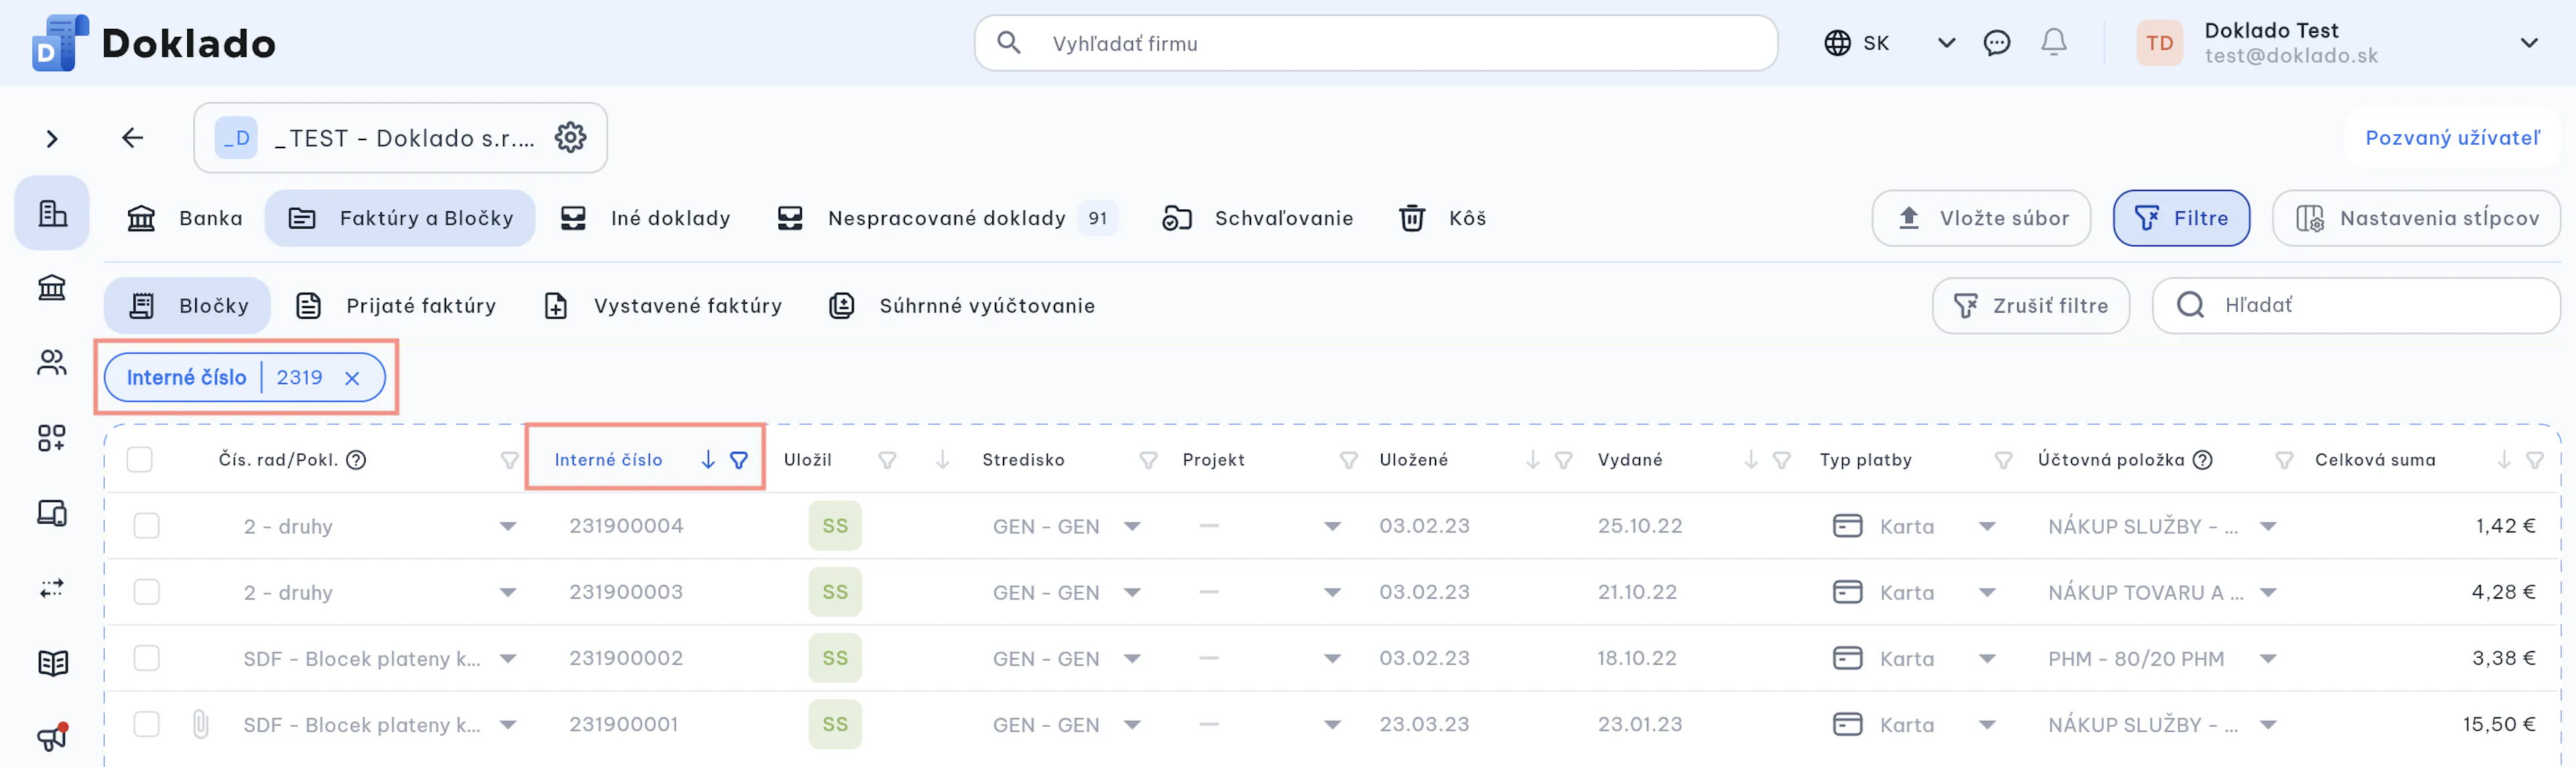Open filter funnel on Projekt column

[1348, 460]
